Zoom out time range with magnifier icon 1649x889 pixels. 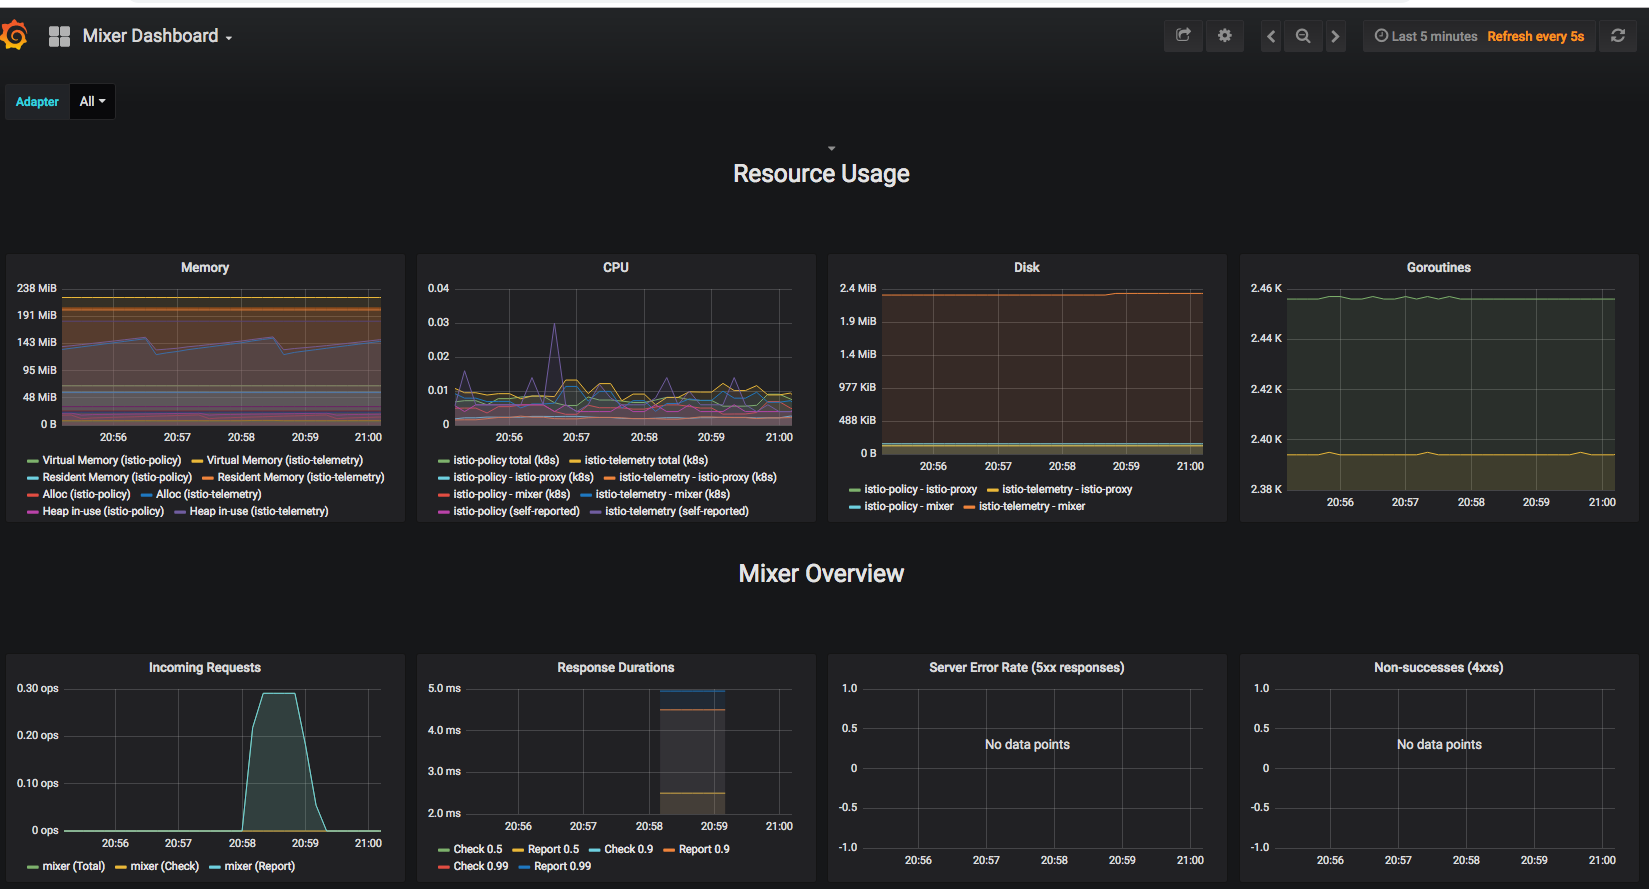click(x=1303, y=36)
